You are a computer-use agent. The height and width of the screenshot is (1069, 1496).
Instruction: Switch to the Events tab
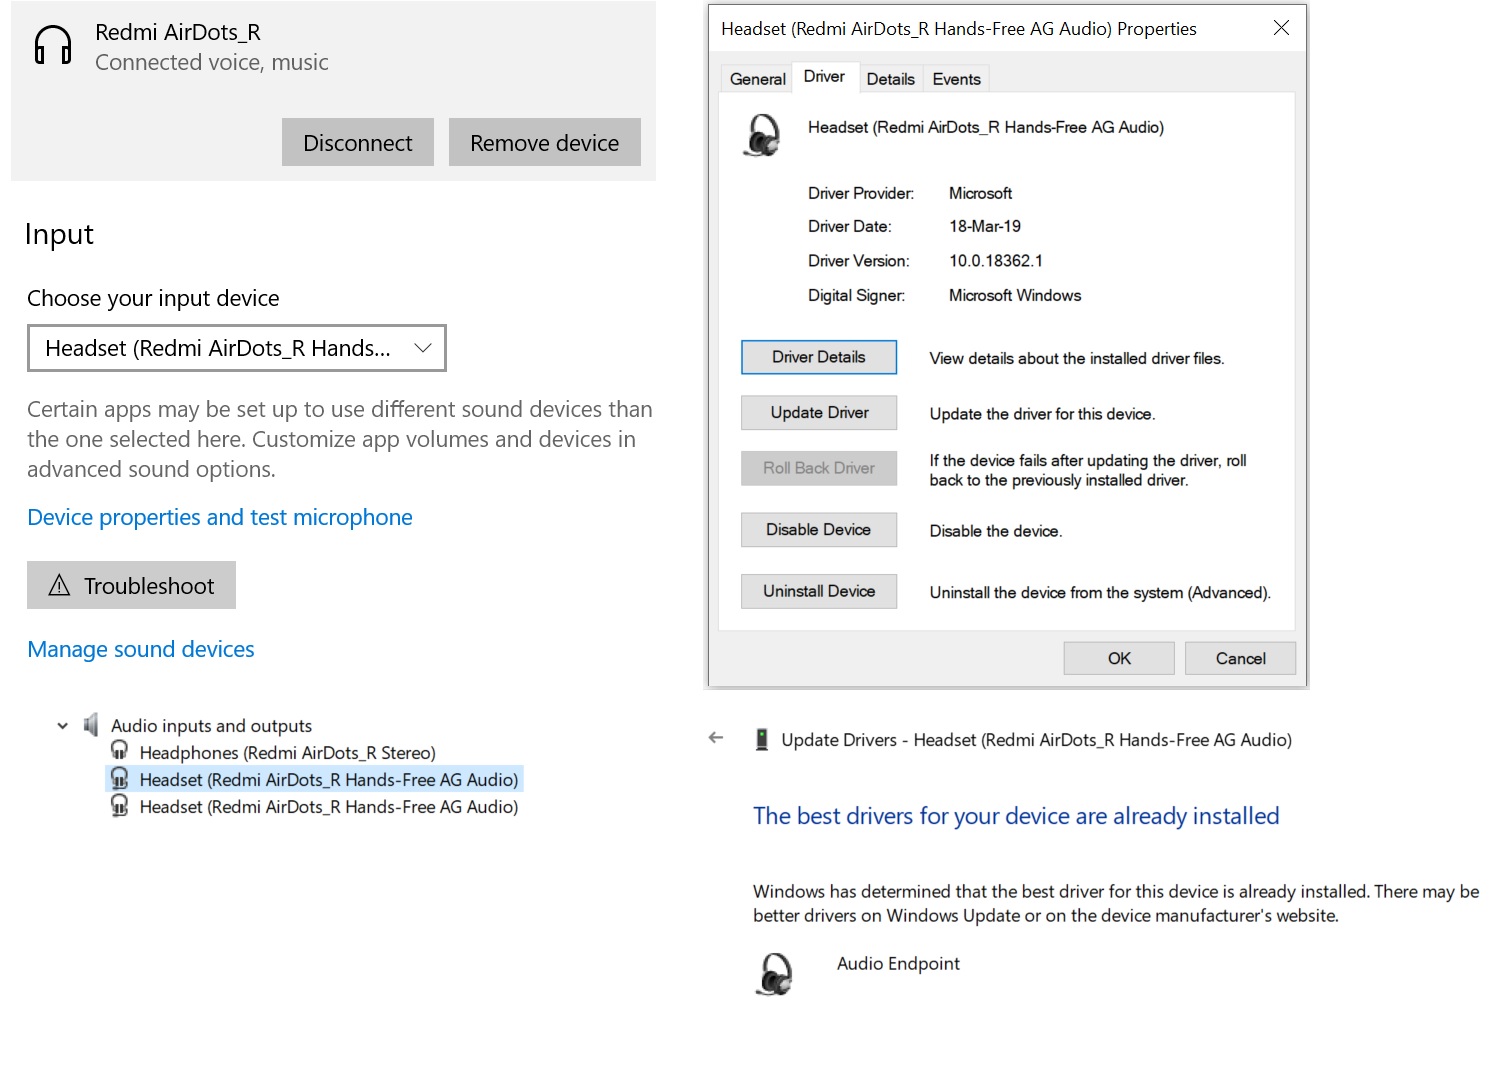pos(956,79)
